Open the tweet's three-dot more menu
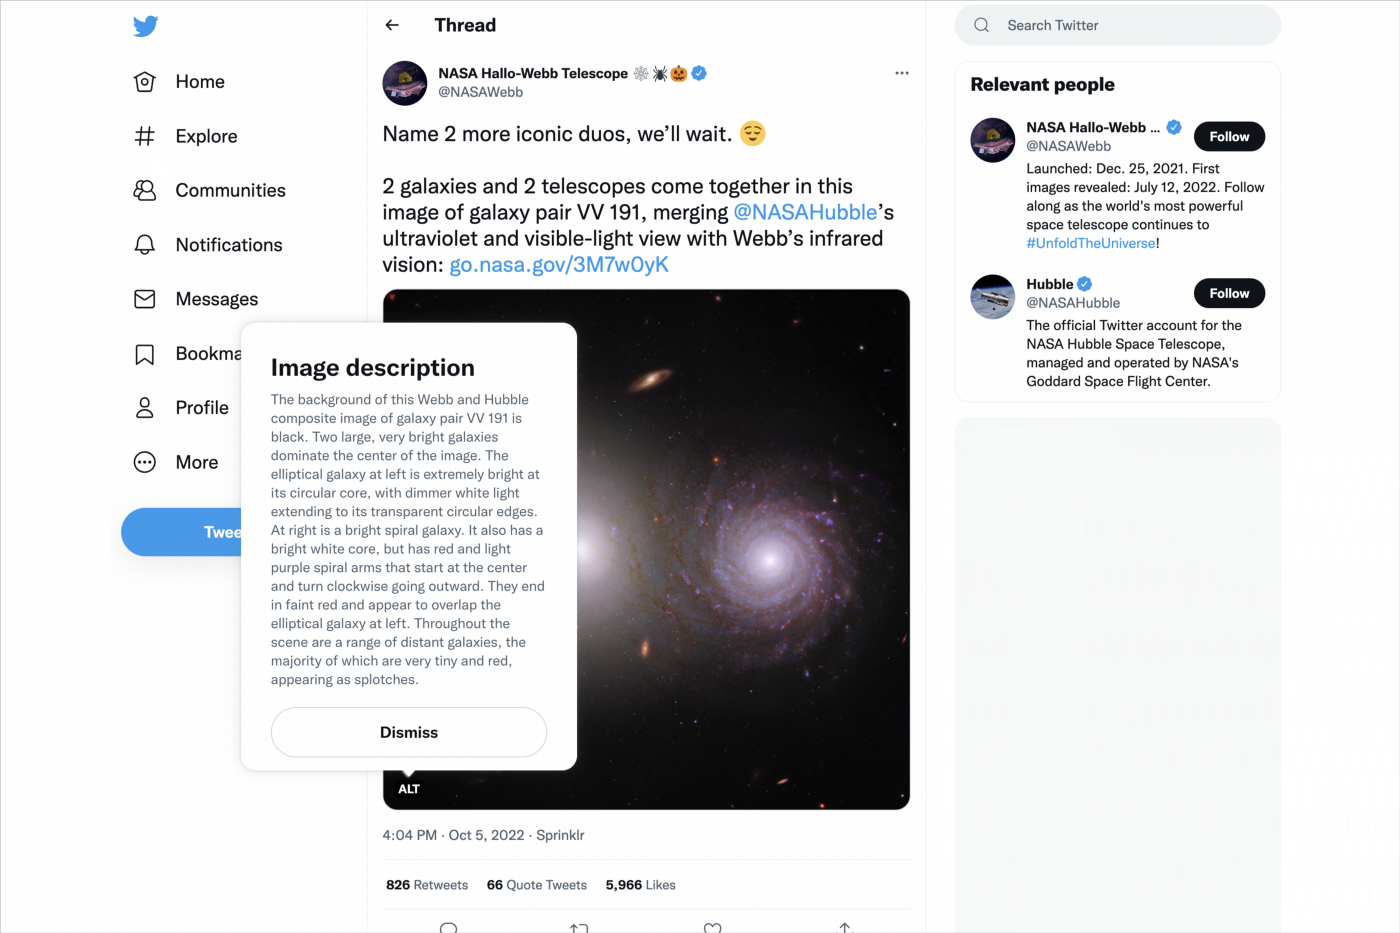Image resolution: width=1400 pixels, height=933 pixels. (902, 73)
